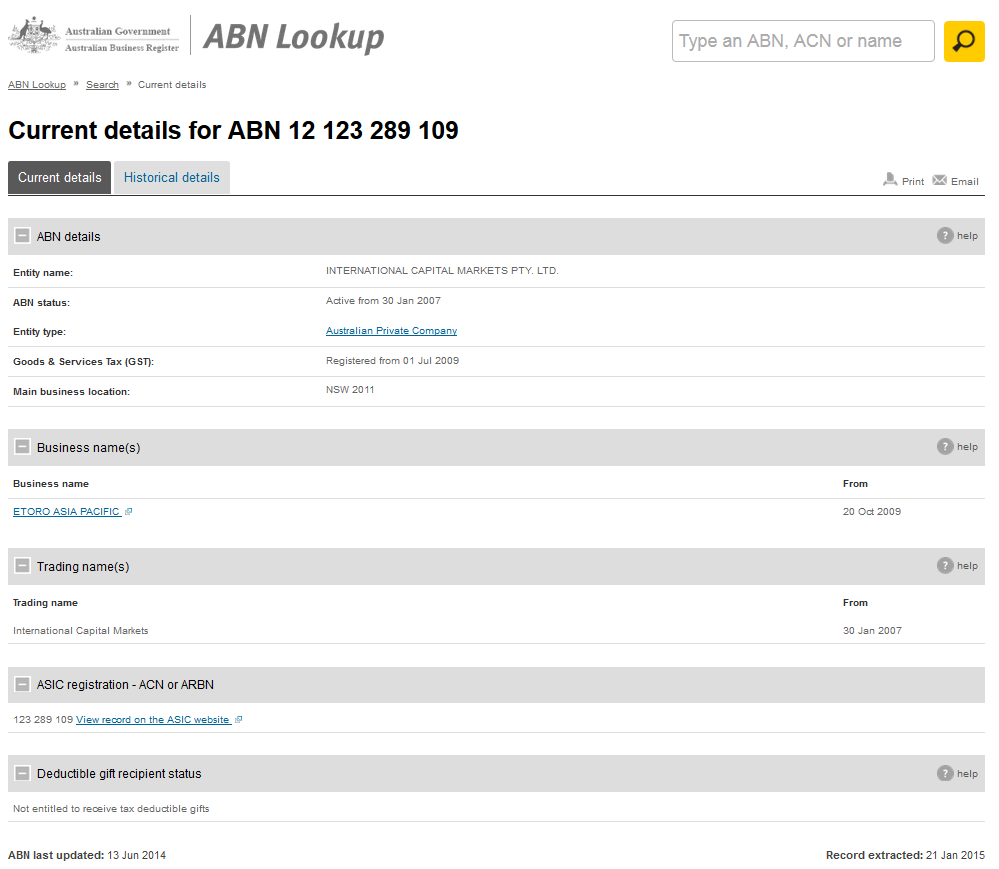Collapse the ASIC registration section
999x869 pixels.
pyautogui.click(x=22, y=684)
